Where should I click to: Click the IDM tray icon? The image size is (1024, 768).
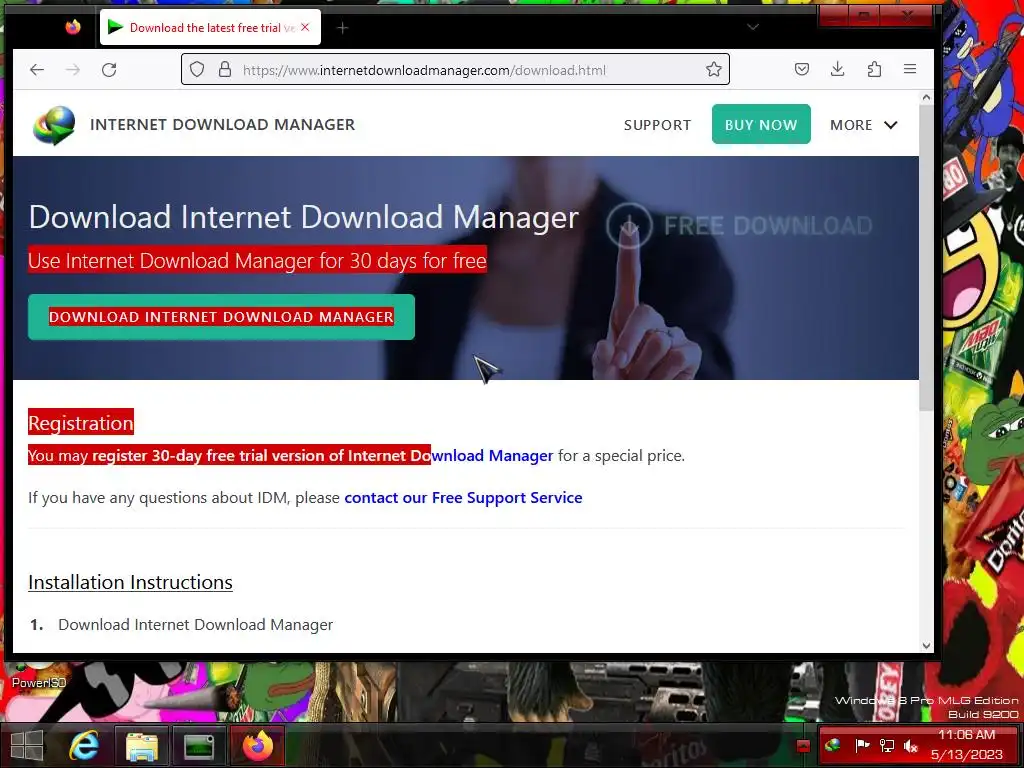click(832, 744)
